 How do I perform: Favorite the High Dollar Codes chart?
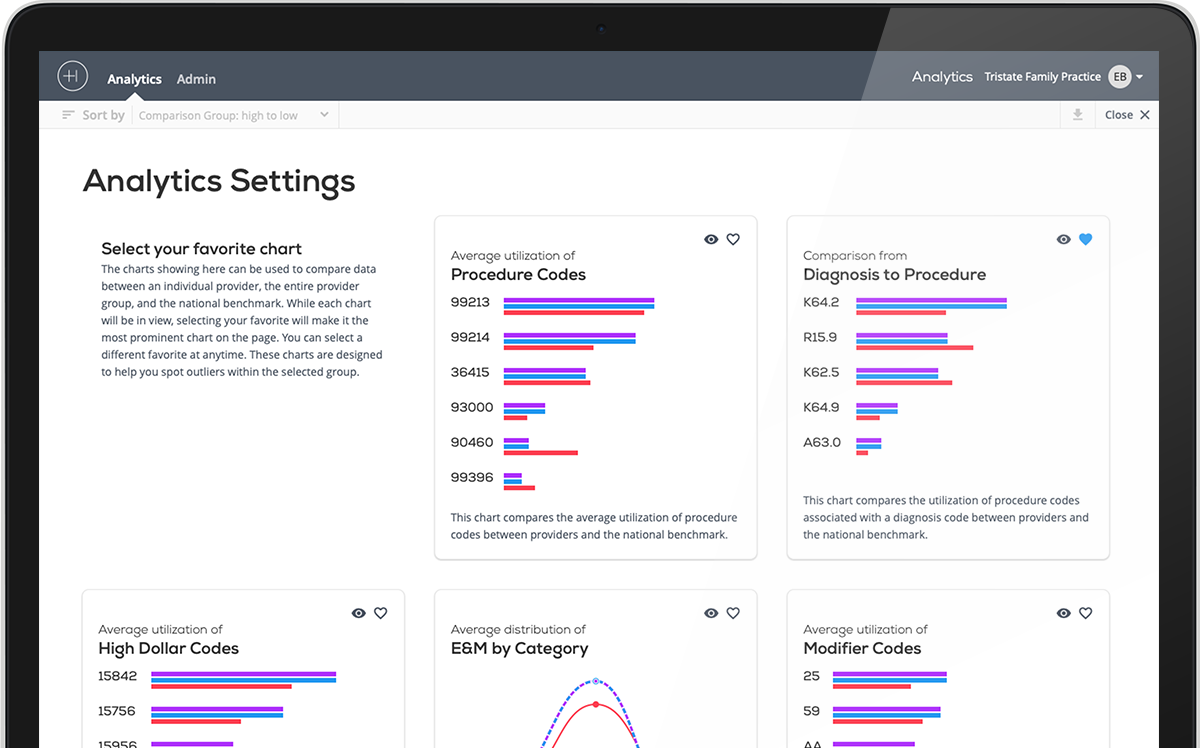pos(381,613)
